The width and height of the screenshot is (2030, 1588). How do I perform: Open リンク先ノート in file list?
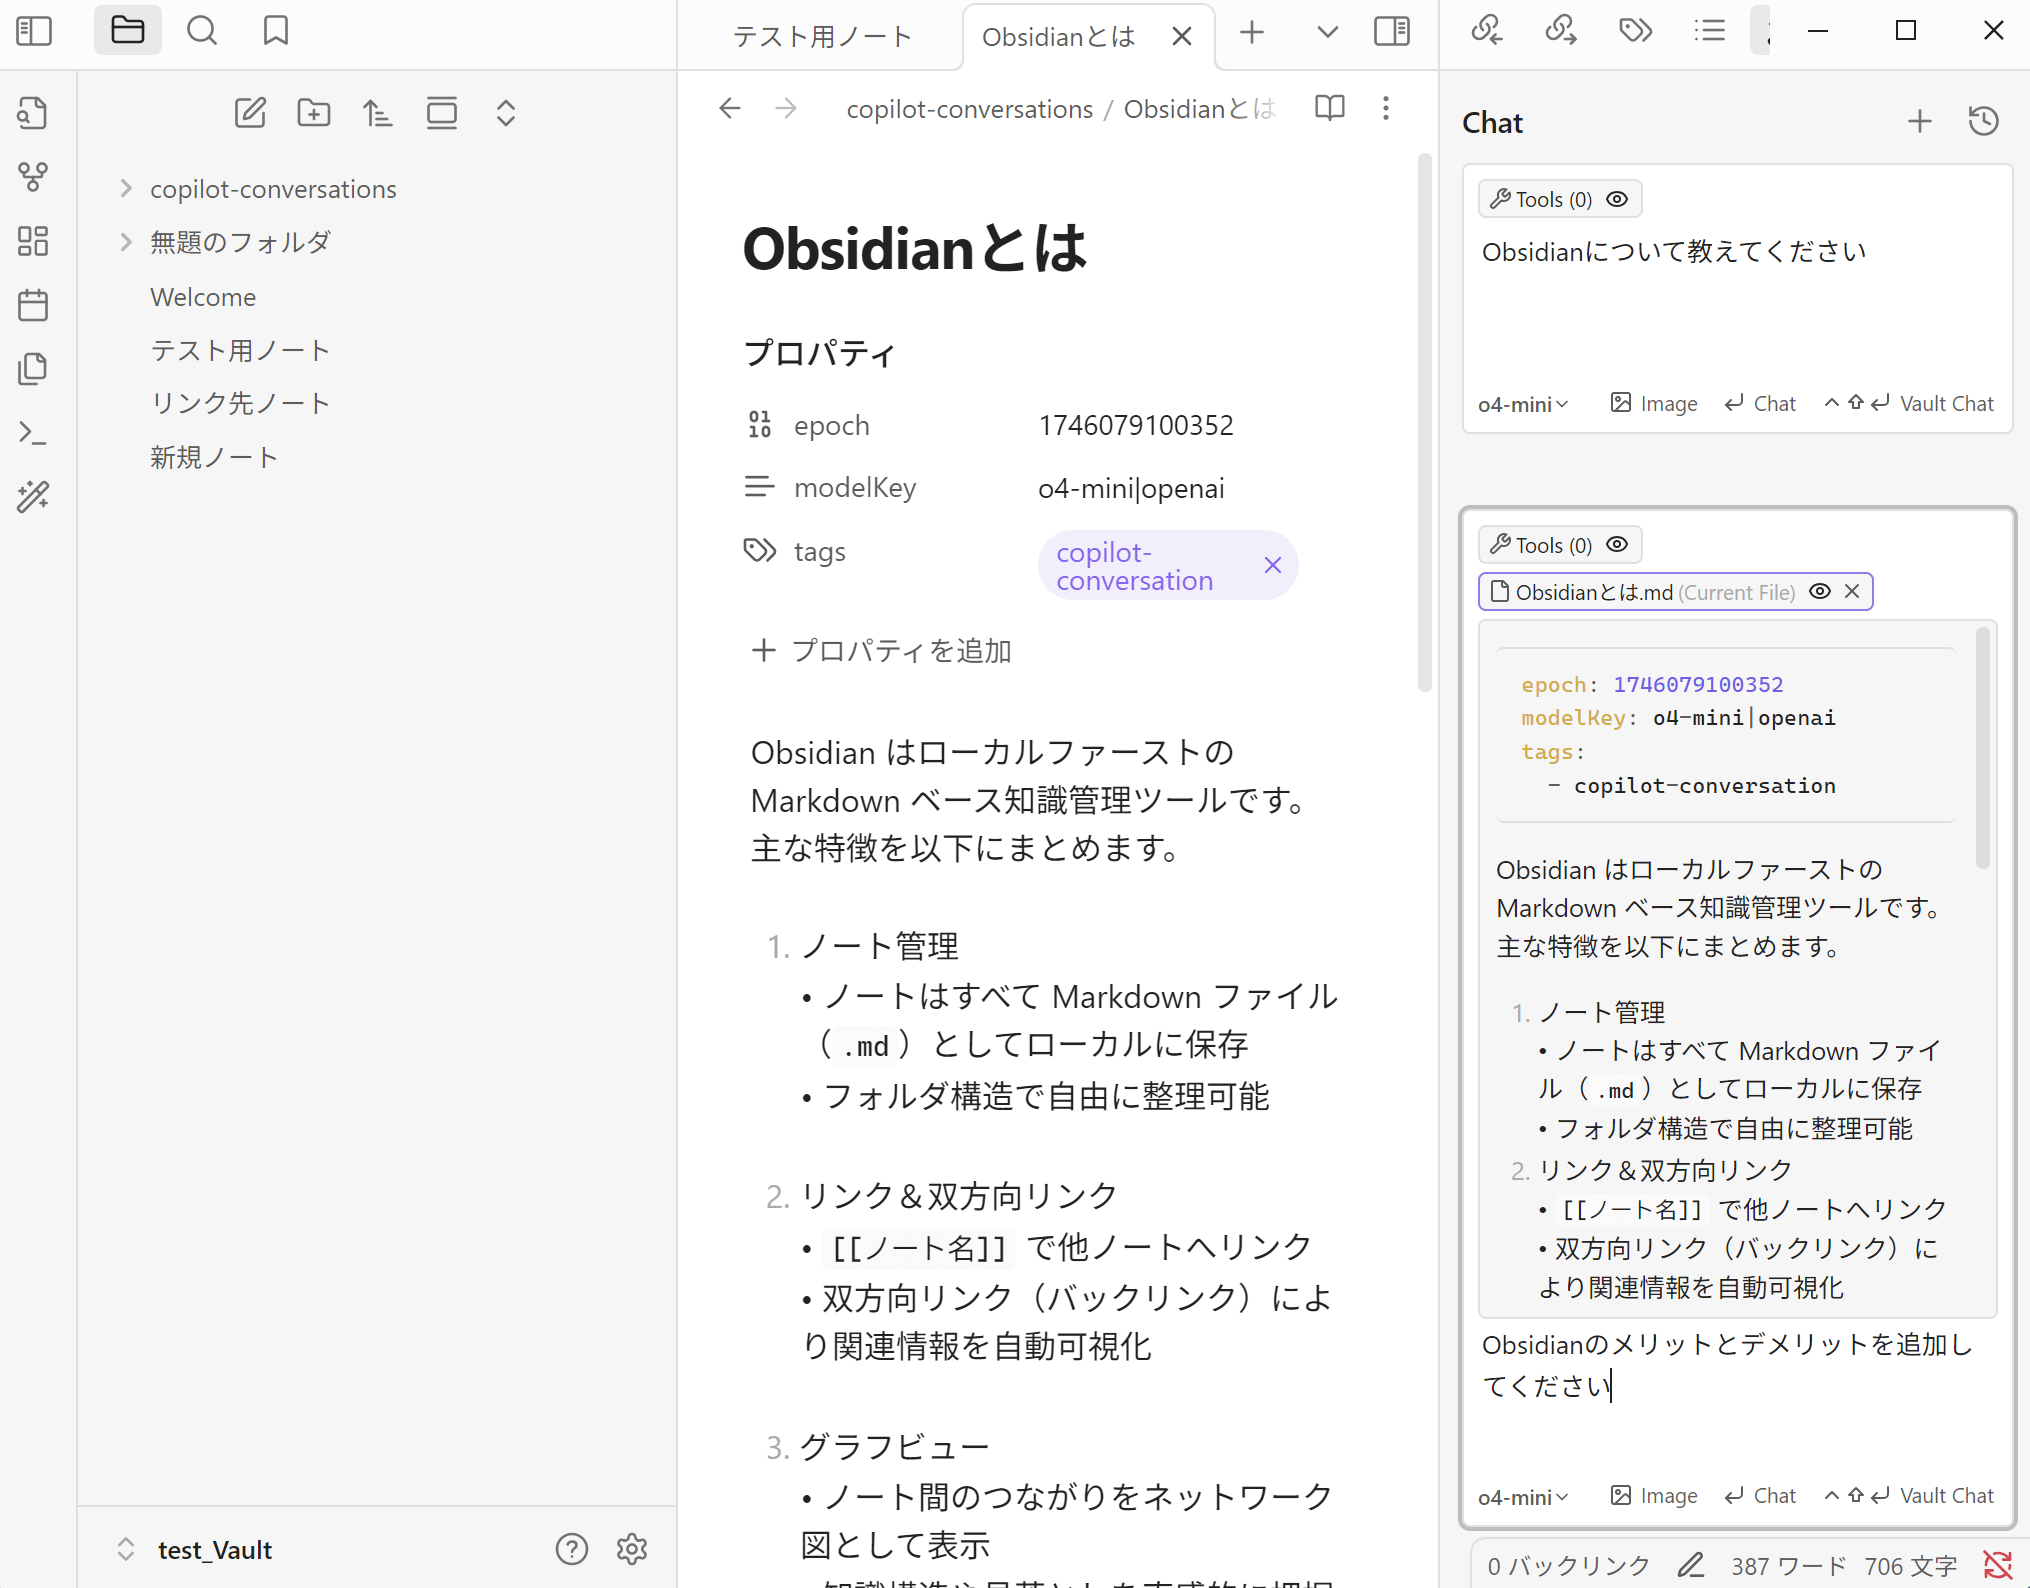pos(240,403)
